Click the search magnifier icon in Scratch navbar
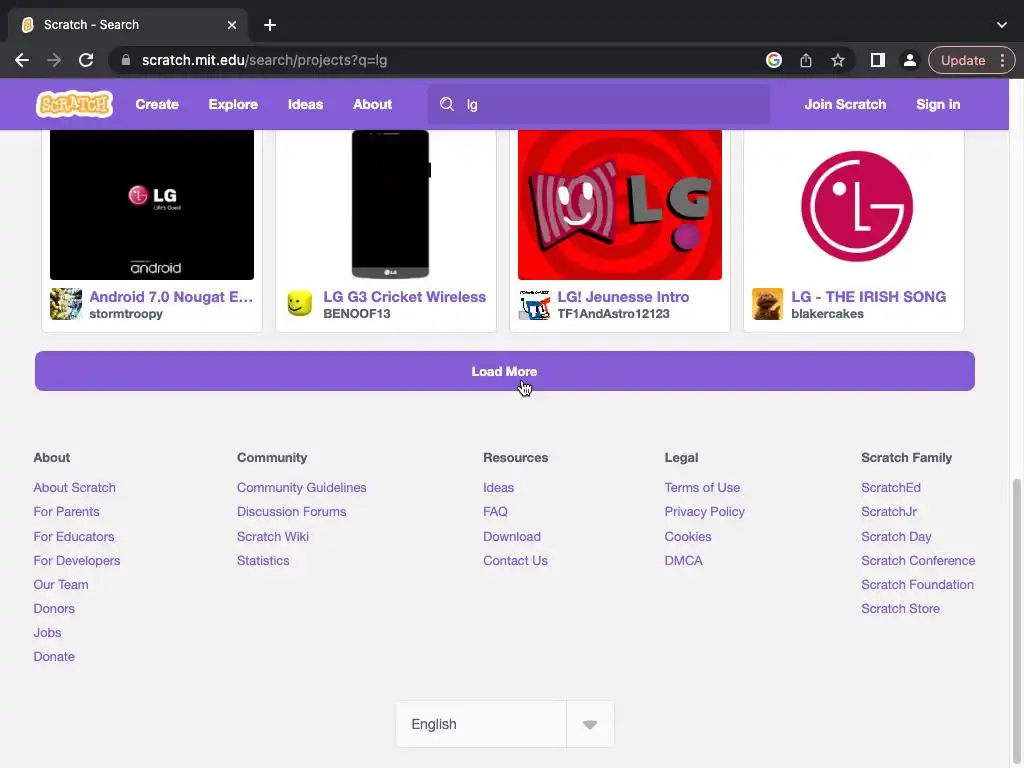The height and width of the screenshot is (768, 1024). (447, 104)
